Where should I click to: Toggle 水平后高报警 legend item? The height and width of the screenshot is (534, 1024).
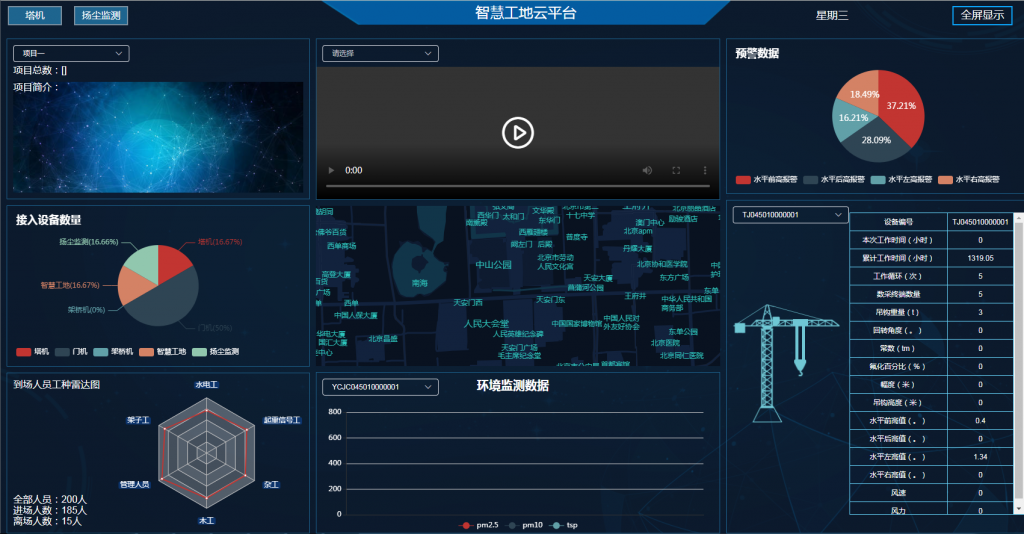point(834,180)
